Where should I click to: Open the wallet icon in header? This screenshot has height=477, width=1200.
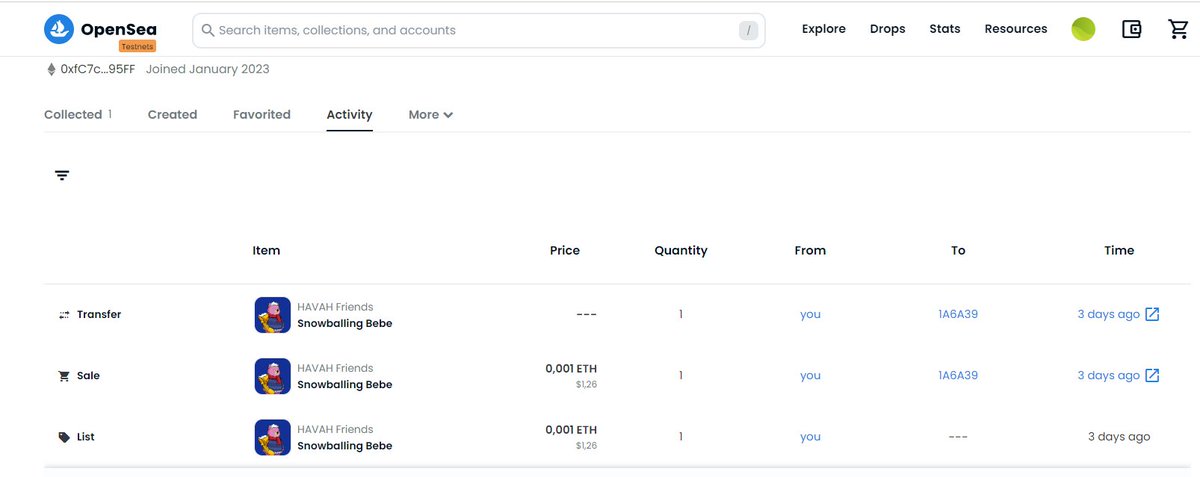(1132, 29)
